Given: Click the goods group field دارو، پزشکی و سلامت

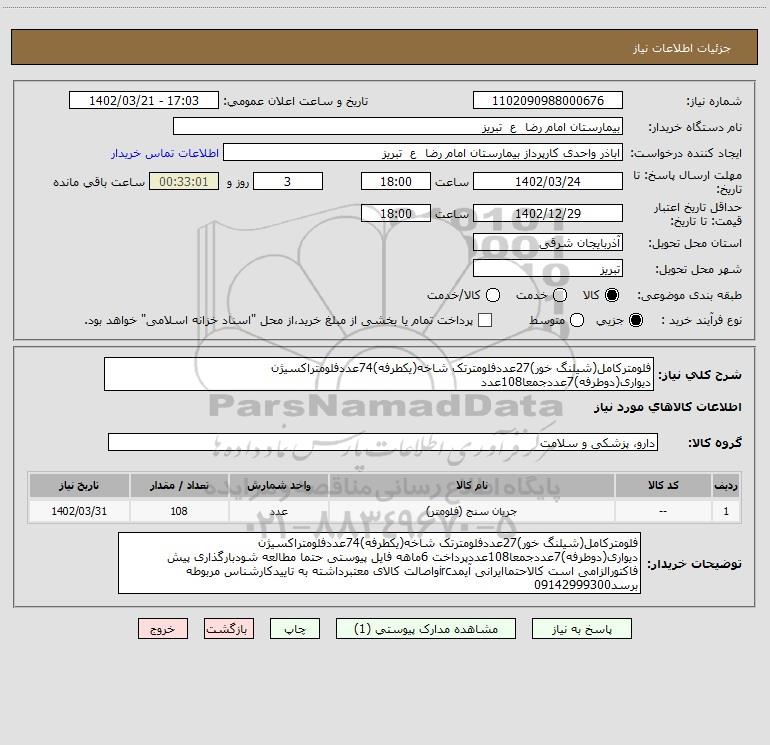Looking at the screenshot, I should click(x=383, y=442).
